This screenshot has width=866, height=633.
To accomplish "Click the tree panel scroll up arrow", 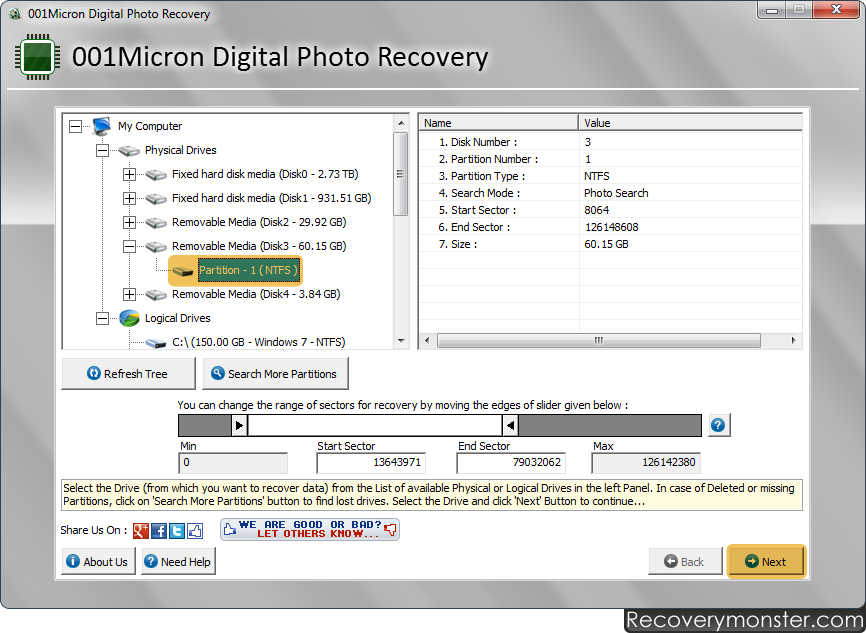I will point(401,123).
